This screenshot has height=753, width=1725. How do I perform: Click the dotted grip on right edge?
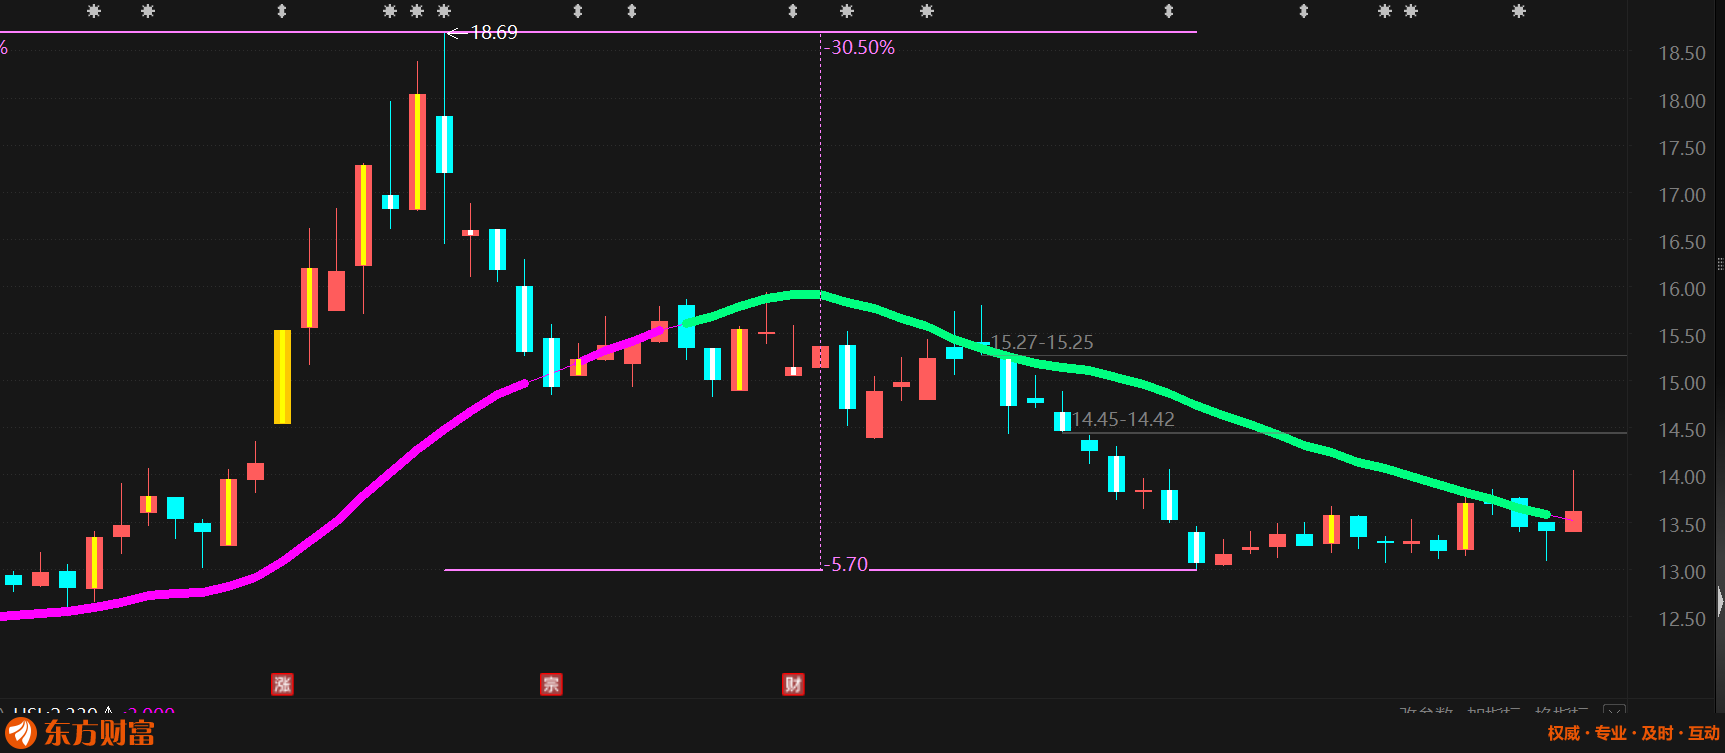coord(1720,264)
